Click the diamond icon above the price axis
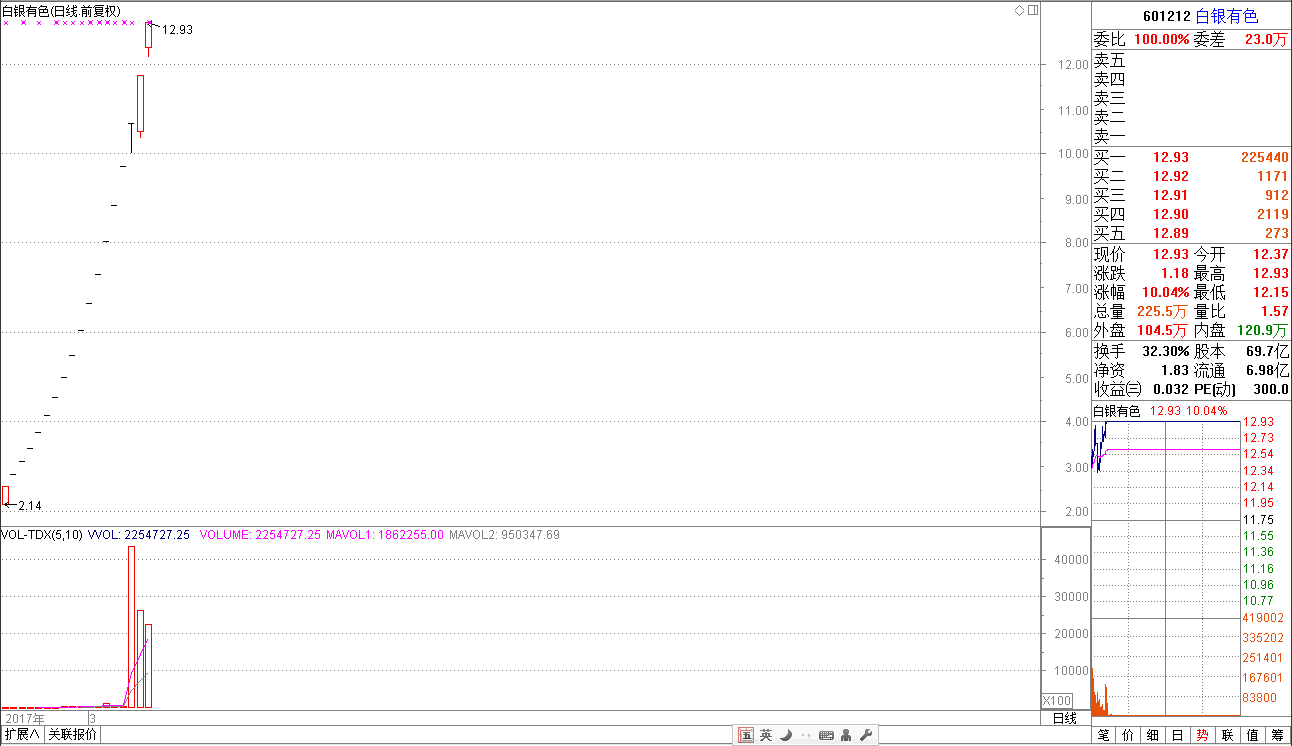Image resolution: width=1292 pixels, height=746 pixels. [1019, 10]
